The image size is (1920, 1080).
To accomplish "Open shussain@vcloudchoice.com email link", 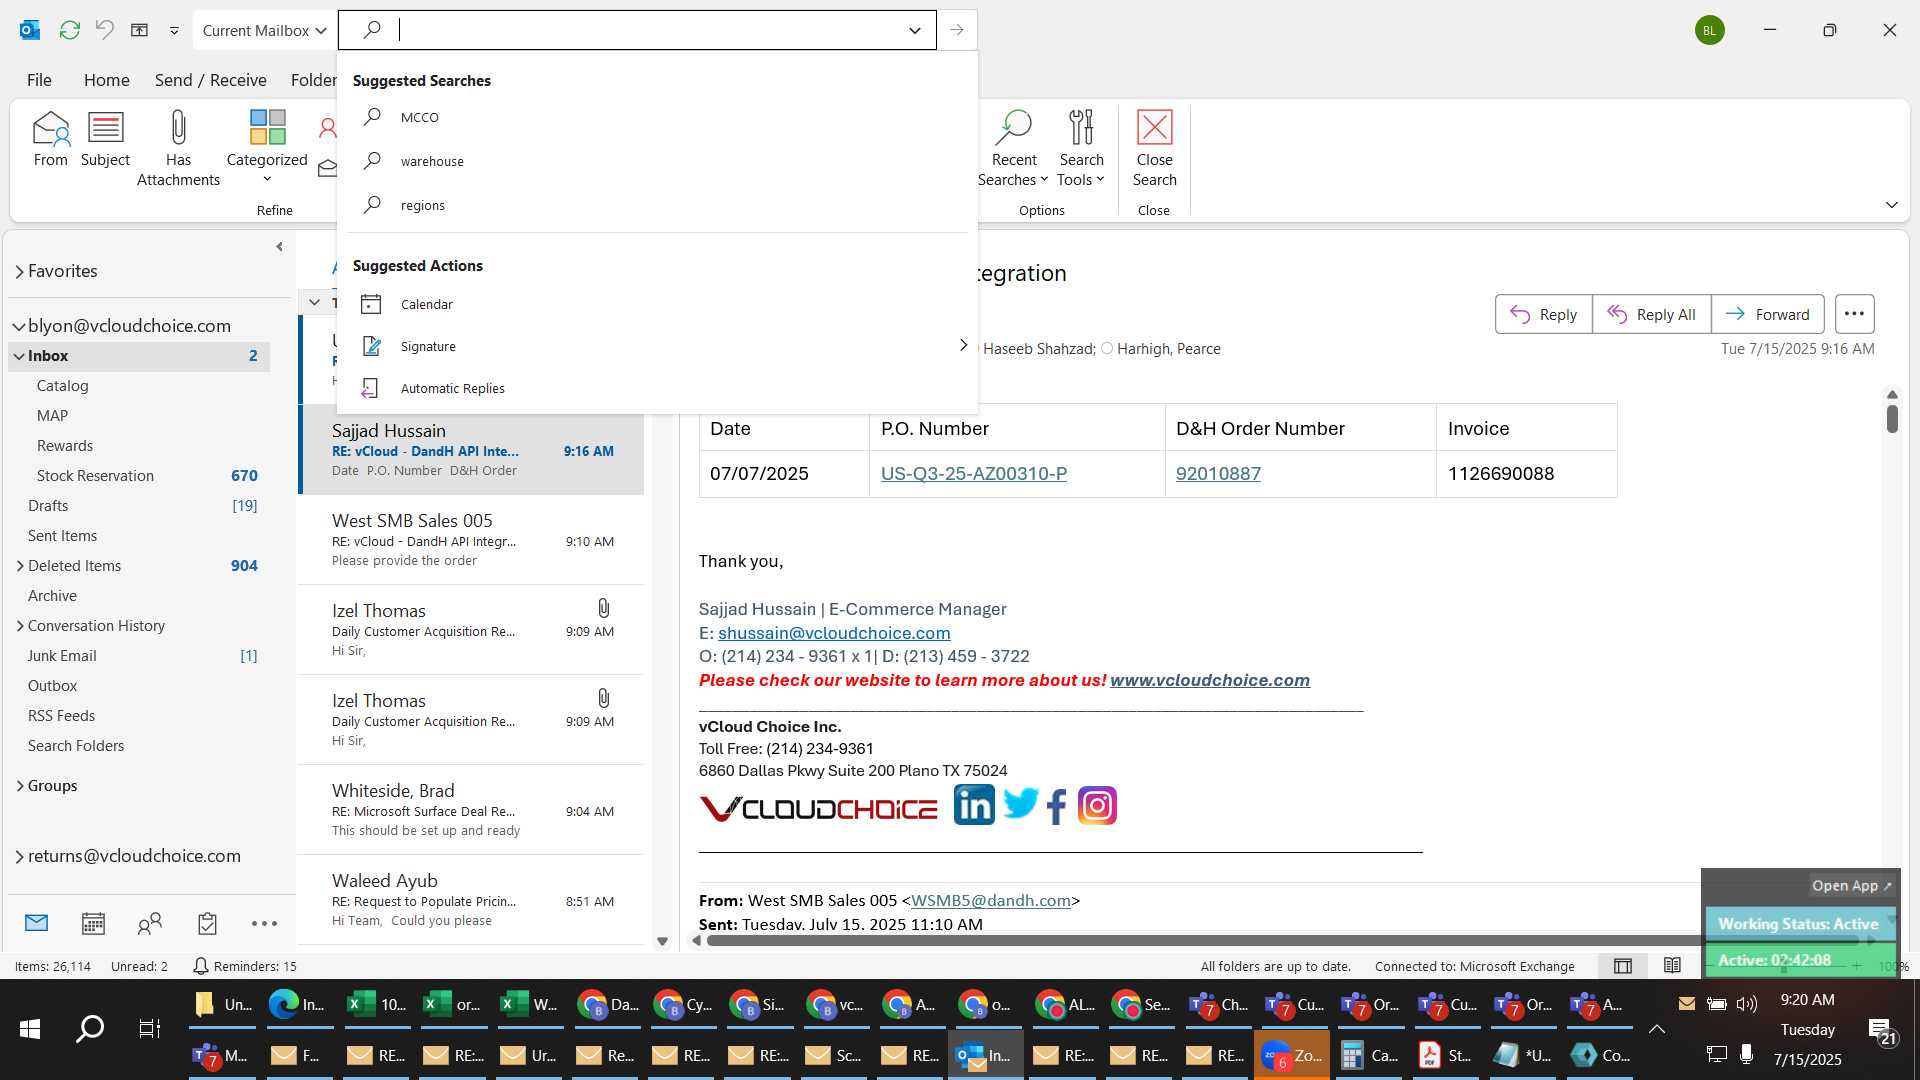I will [834, 633].
